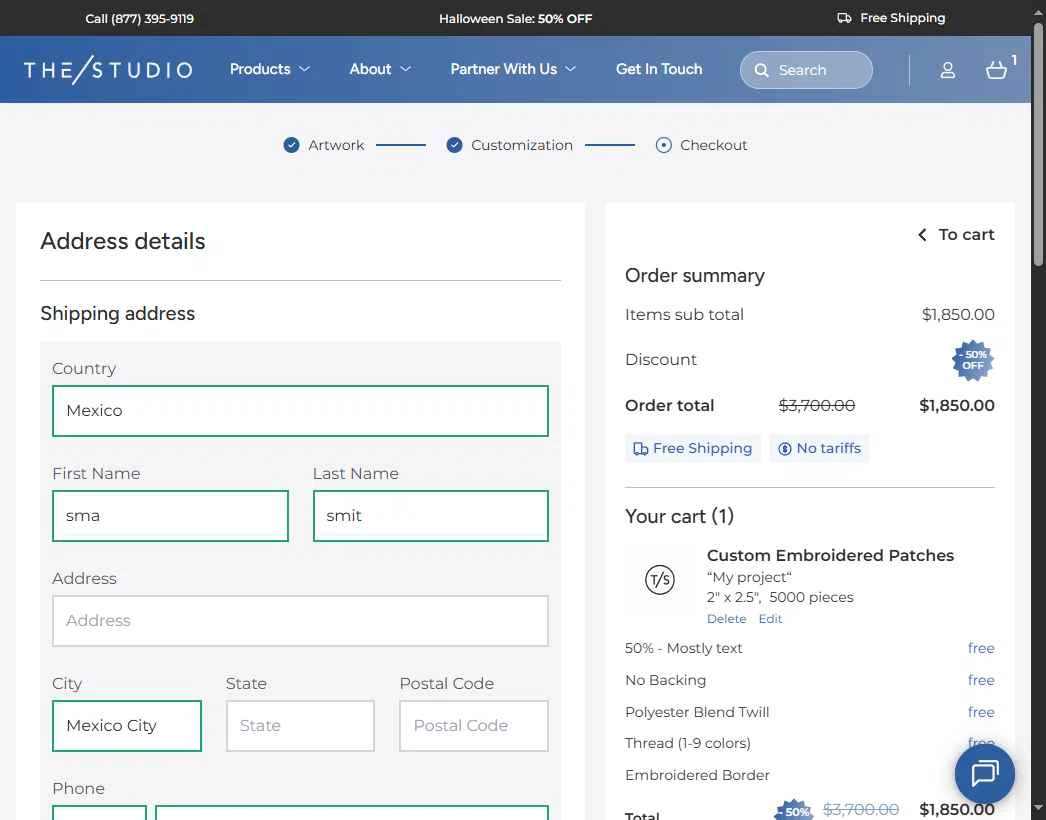Click the 50% - Mostly text row

(809, 649)
